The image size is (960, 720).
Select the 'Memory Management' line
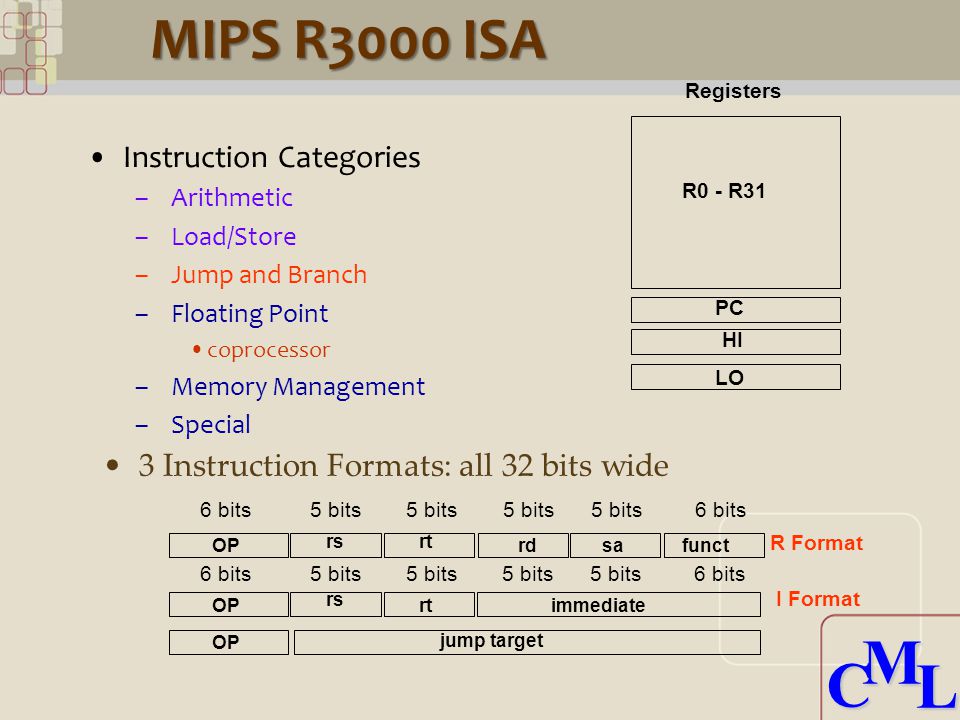pos(298,387)
